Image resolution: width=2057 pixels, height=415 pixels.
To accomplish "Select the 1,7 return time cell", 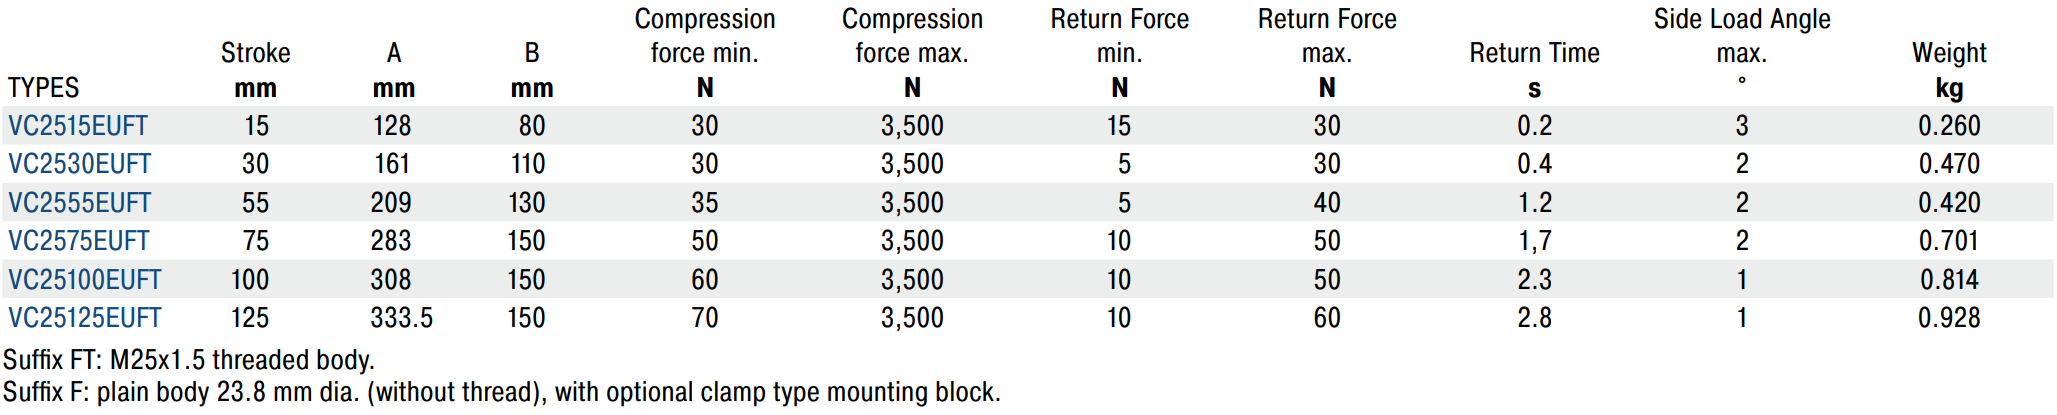I will coord(1534,241).
